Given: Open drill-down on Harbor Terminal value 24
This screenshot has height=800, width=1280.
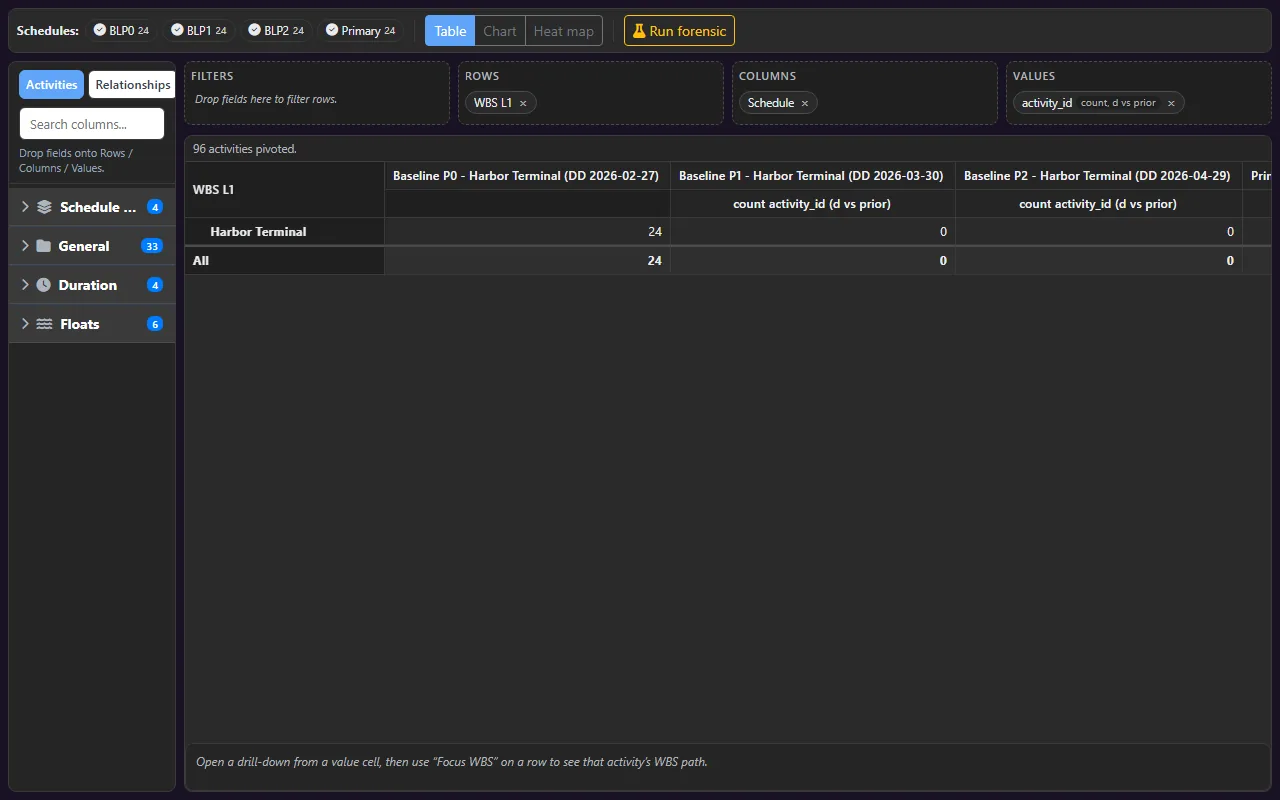Looking at the screenshot, I should coord(527,232).
